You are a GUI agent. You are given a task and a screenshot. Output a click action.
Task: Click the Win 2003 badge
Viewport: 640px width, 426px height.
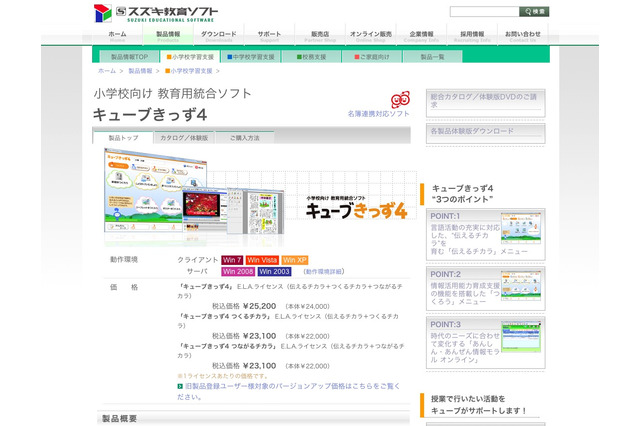[x=274, y=271]
